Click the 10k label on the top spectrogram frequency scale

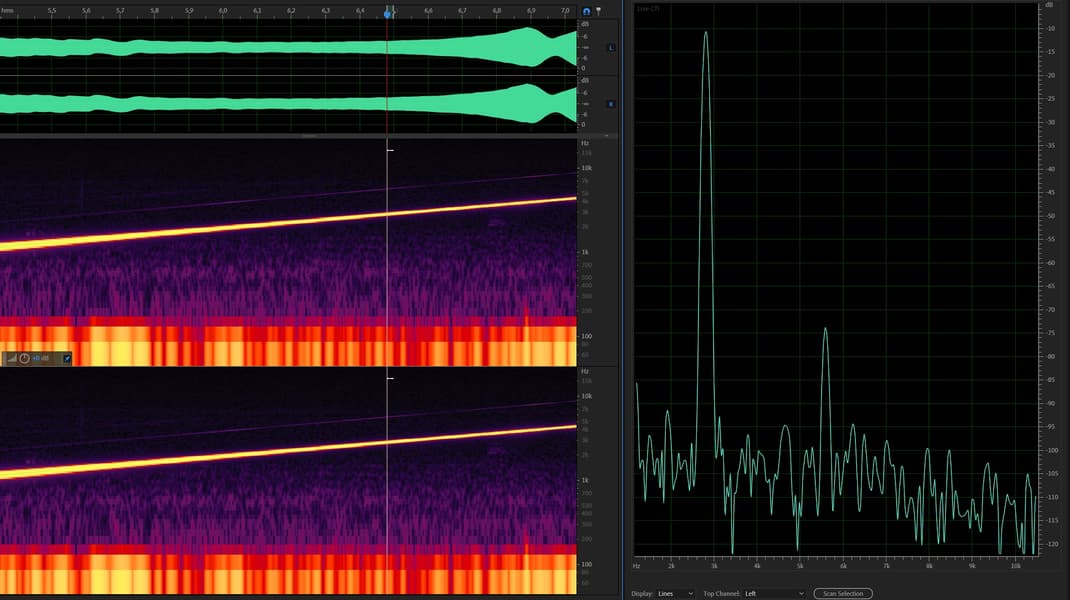coord(586,168)
